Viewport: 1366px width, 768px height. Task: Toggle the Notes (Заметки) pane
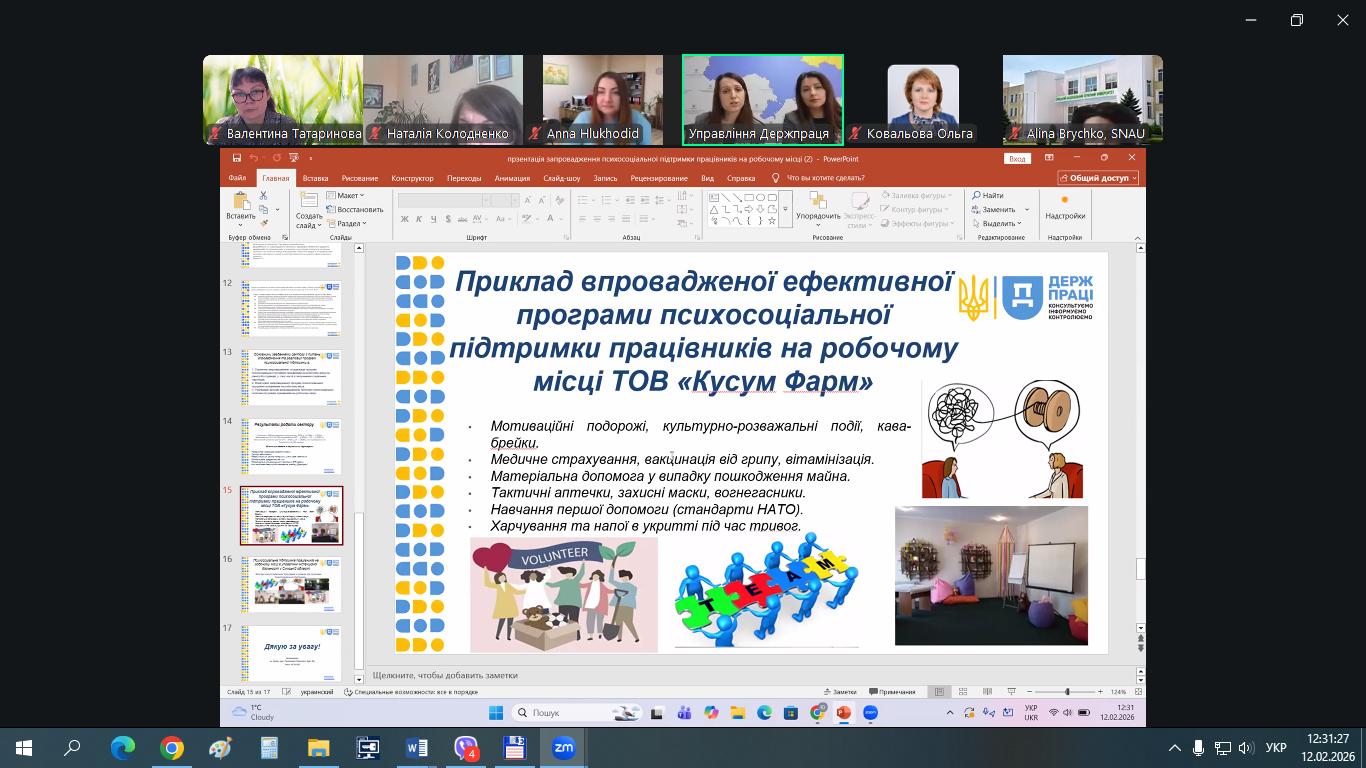click(839, 692)
